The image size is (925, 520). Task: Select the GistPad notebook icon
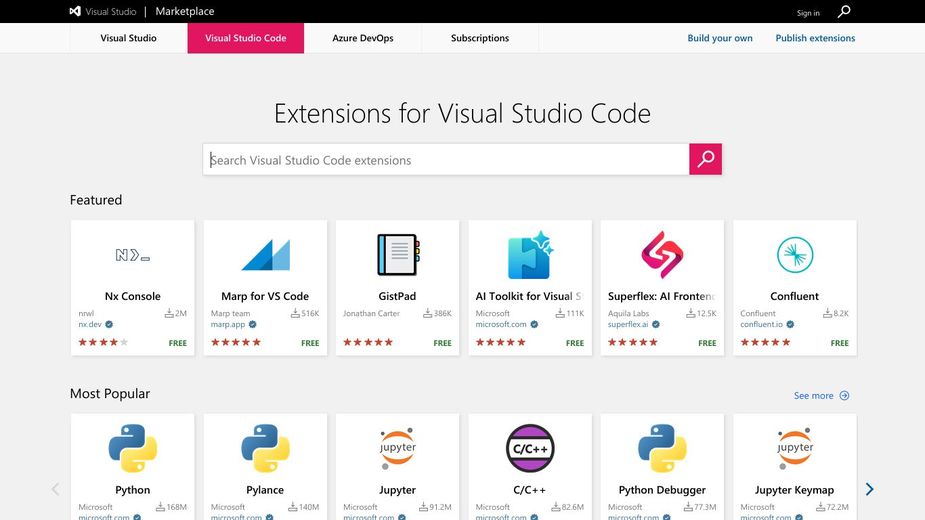[398, 255]
